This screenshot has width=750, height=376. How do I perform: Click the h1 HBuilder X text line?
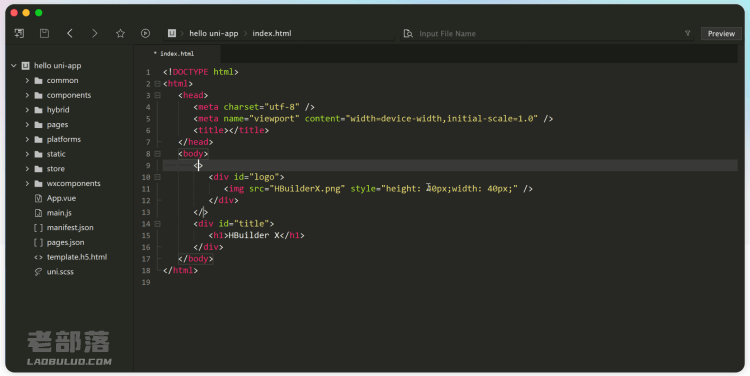coord(256,235)
